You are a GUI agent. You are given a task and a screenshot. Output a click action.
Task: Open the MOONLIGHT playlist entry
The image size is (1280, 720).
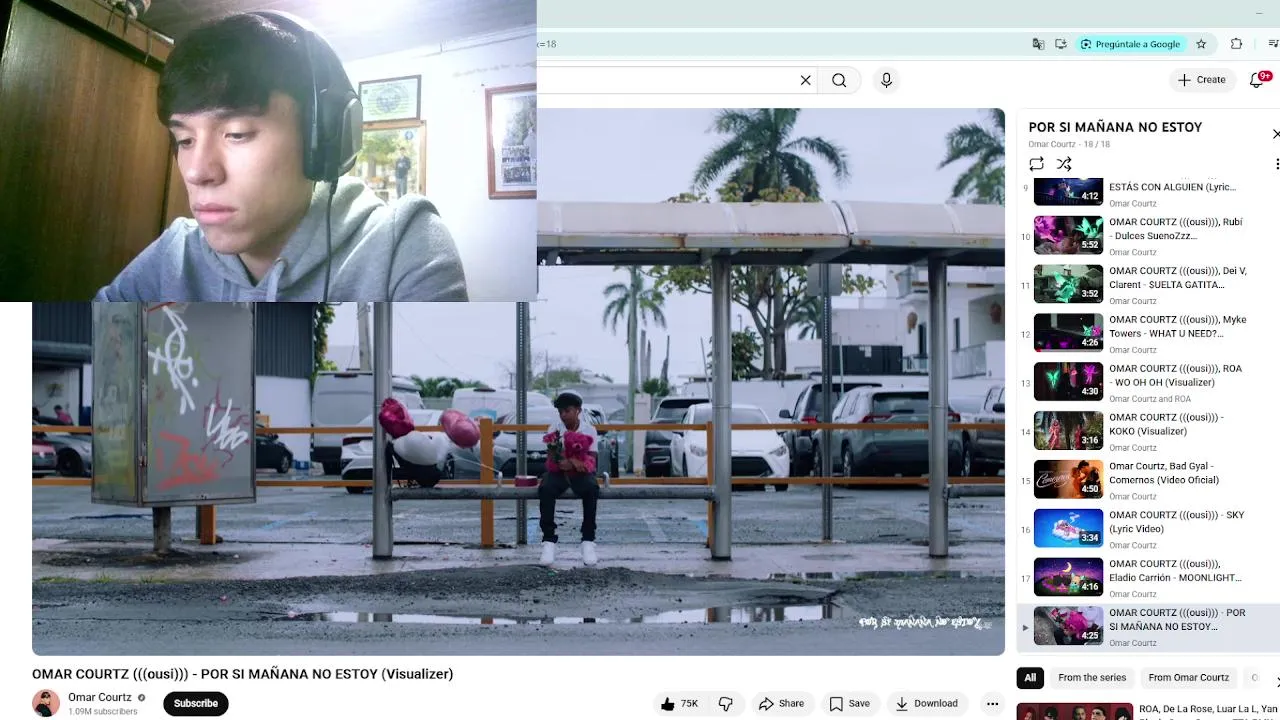[1147, 578]
